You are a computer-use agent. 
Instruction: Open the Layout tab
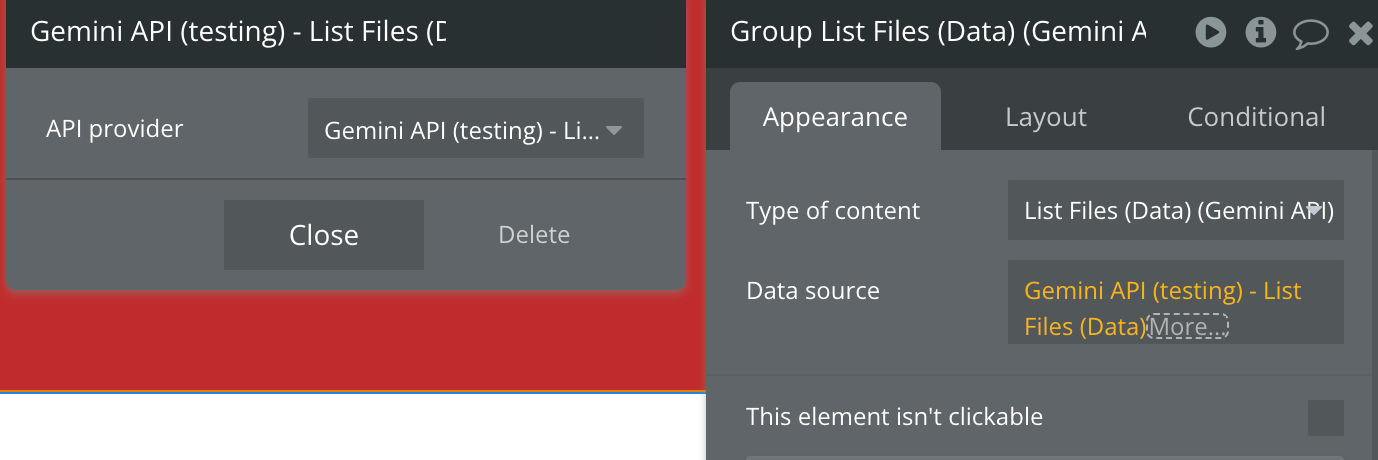click(1045, 117)
